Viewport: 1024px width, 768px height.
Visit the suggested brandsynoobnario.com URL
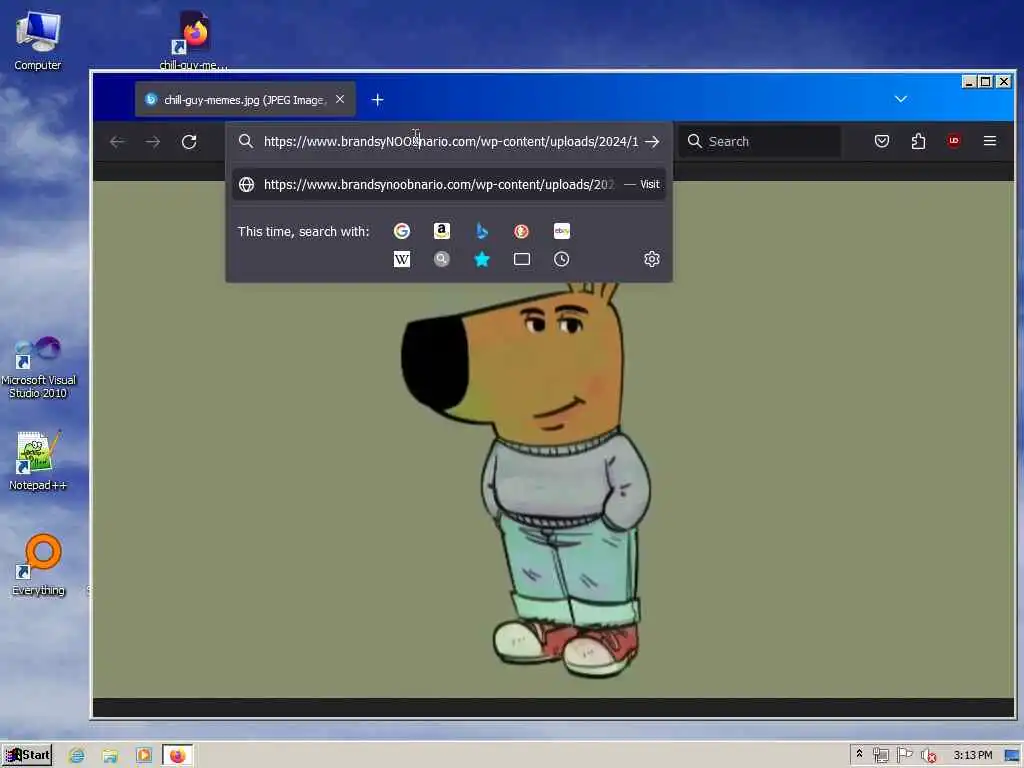point(449,185)
